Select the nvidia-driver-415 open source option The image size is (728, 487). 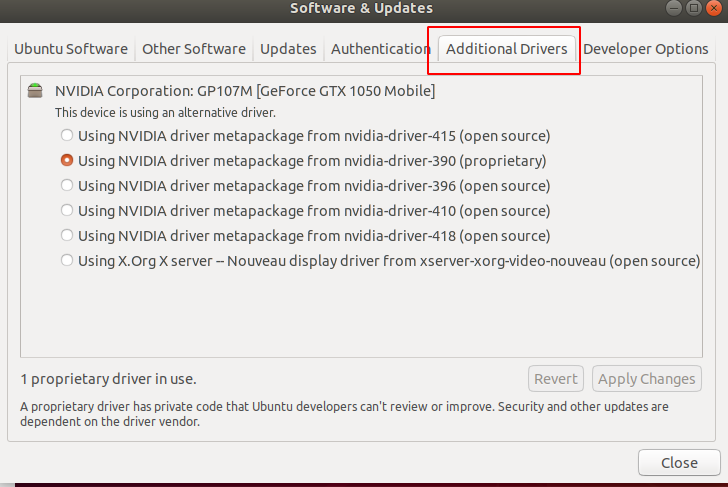[x=67, y=135]
